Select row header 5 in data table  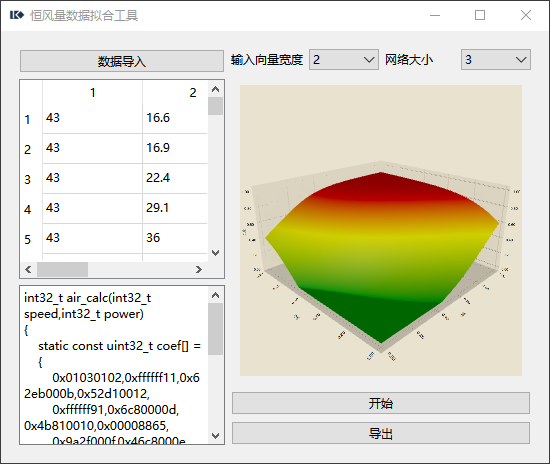point(31,239)
